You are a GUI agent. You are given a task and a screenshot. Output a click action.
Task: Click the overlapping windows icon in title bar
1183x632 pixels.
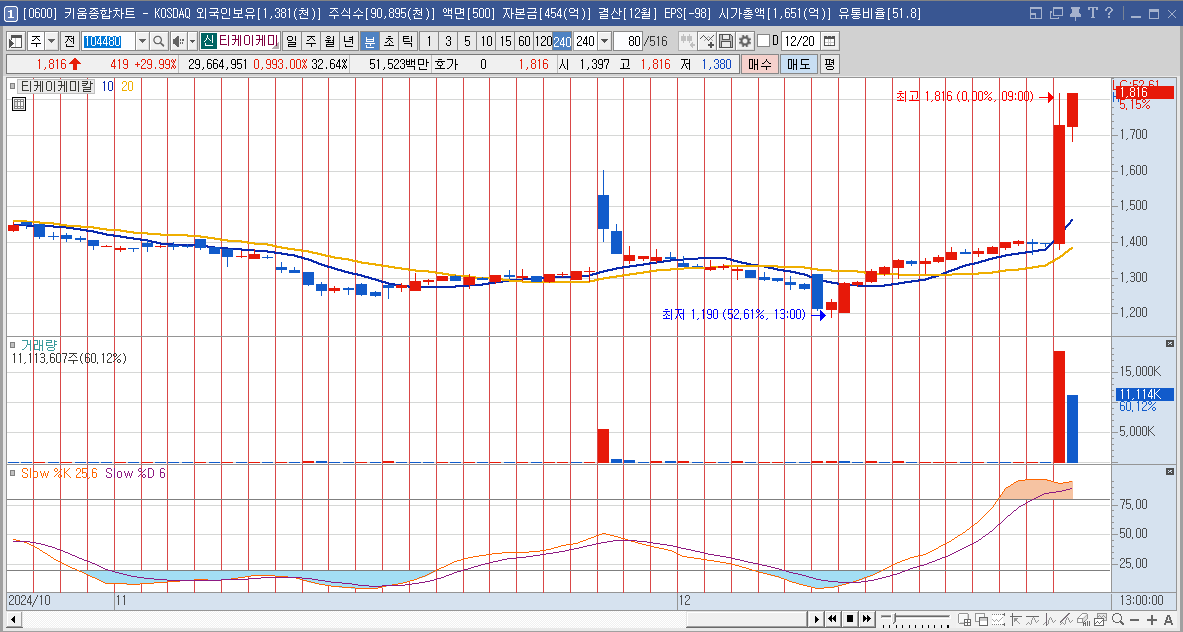point(1056,12)
